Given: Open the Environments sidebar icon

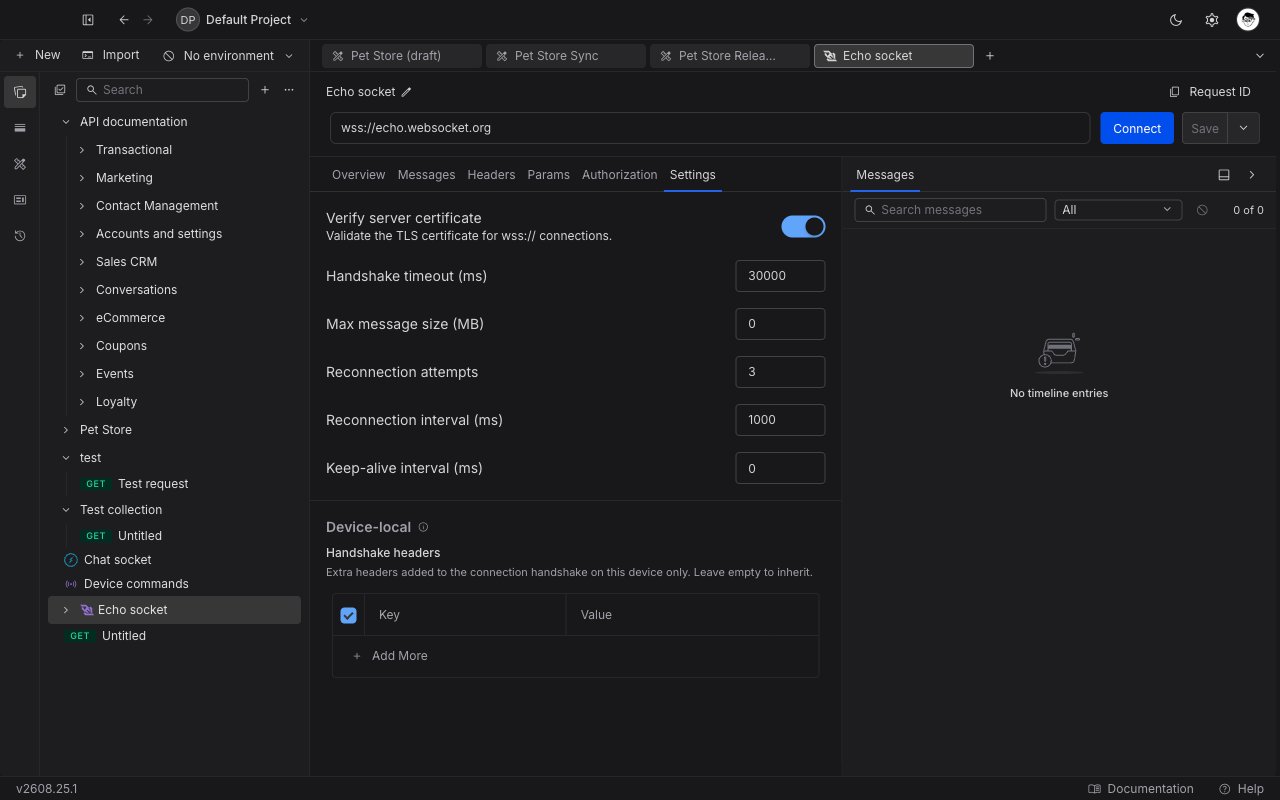Looking at the screenshot, I should [20, 128].
